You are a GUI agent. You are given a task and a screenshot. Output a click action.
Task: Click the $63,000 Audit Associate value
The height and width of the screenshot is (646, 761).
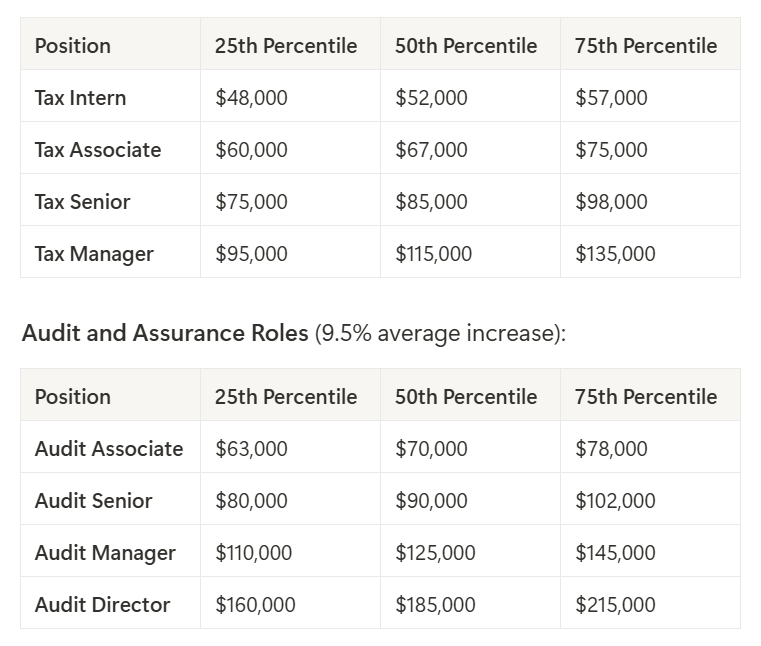[x=251, y=449]
